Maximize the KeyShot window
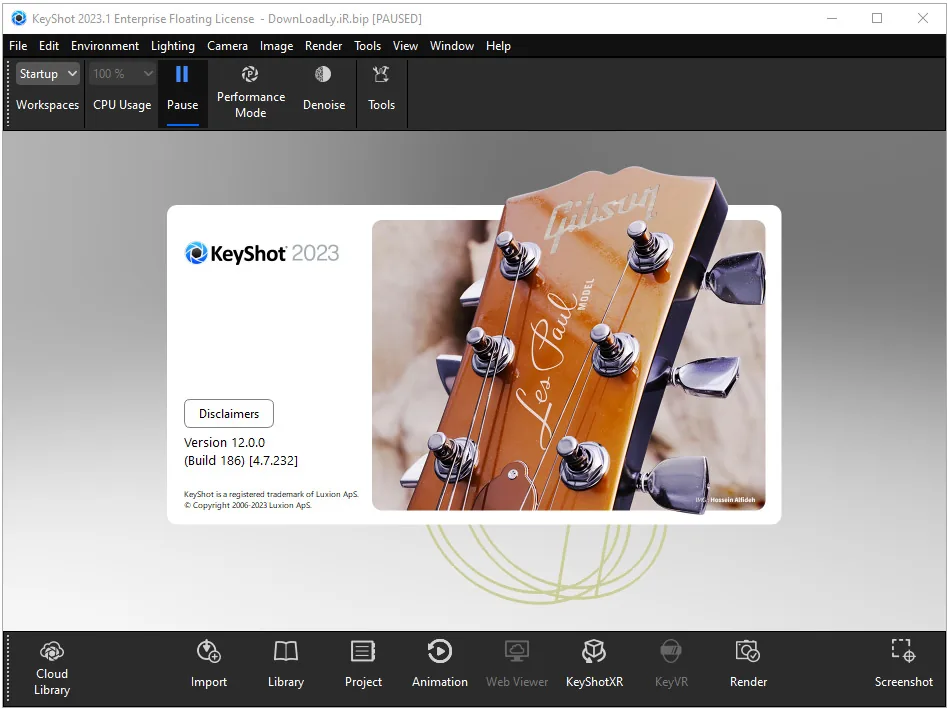Screen dimensions: 948x709 pos(877,18)
